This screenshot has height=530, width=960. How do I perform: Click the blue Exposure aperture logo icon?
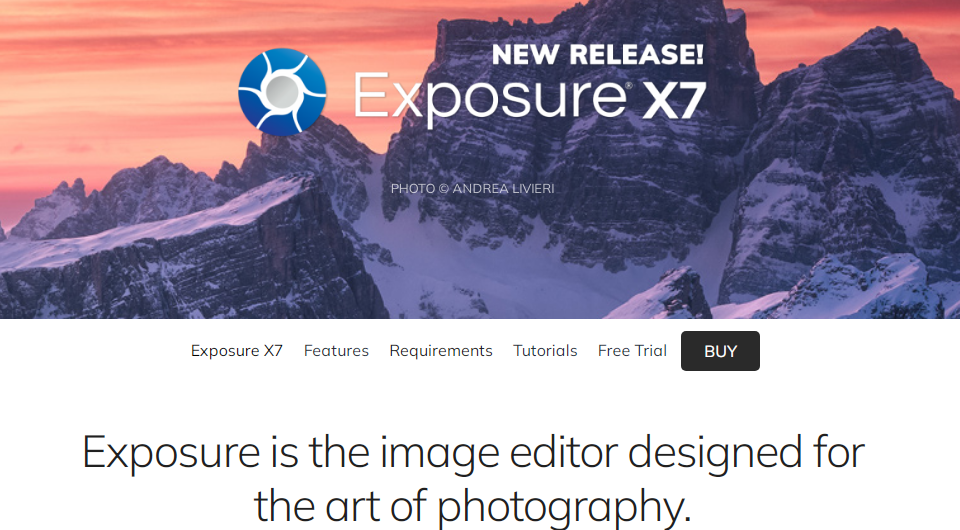pyautogui.click(x=282, y=92)
